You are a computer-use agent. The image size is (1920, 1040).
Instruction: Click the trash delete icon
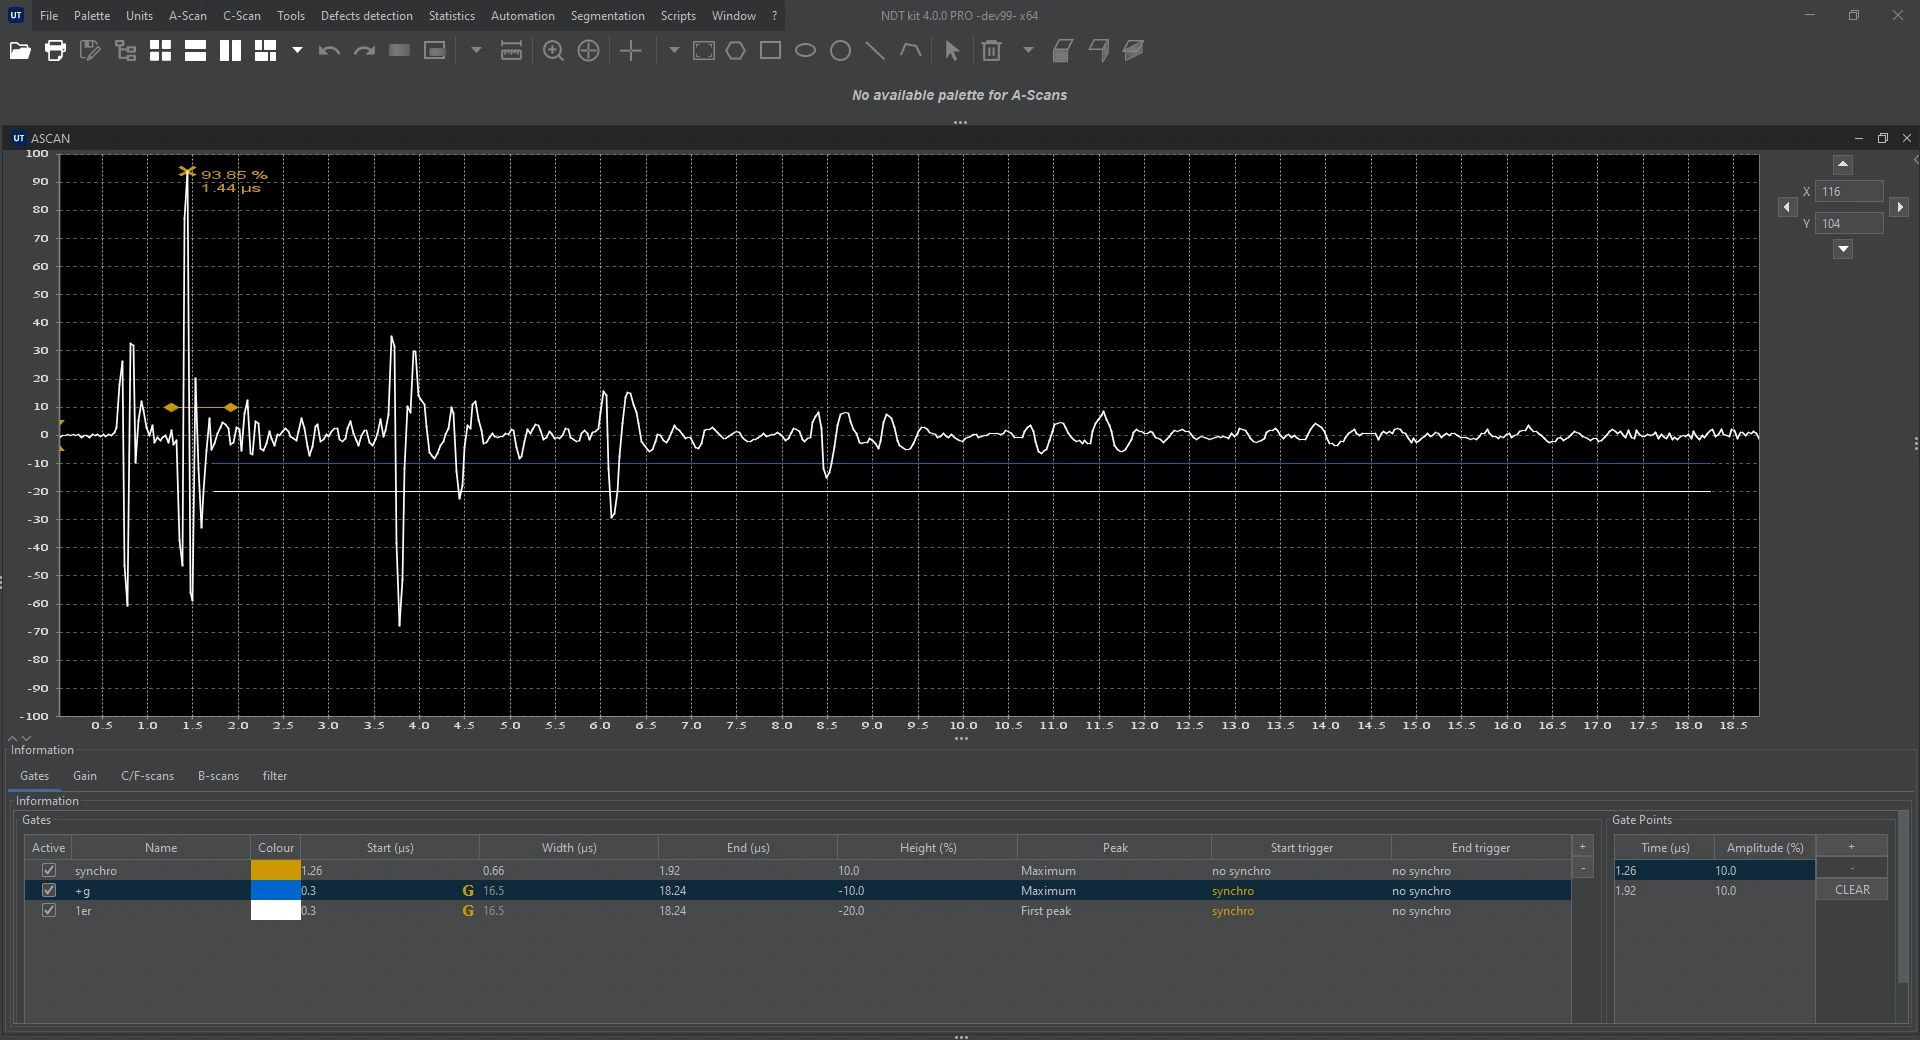pos(991,51)
